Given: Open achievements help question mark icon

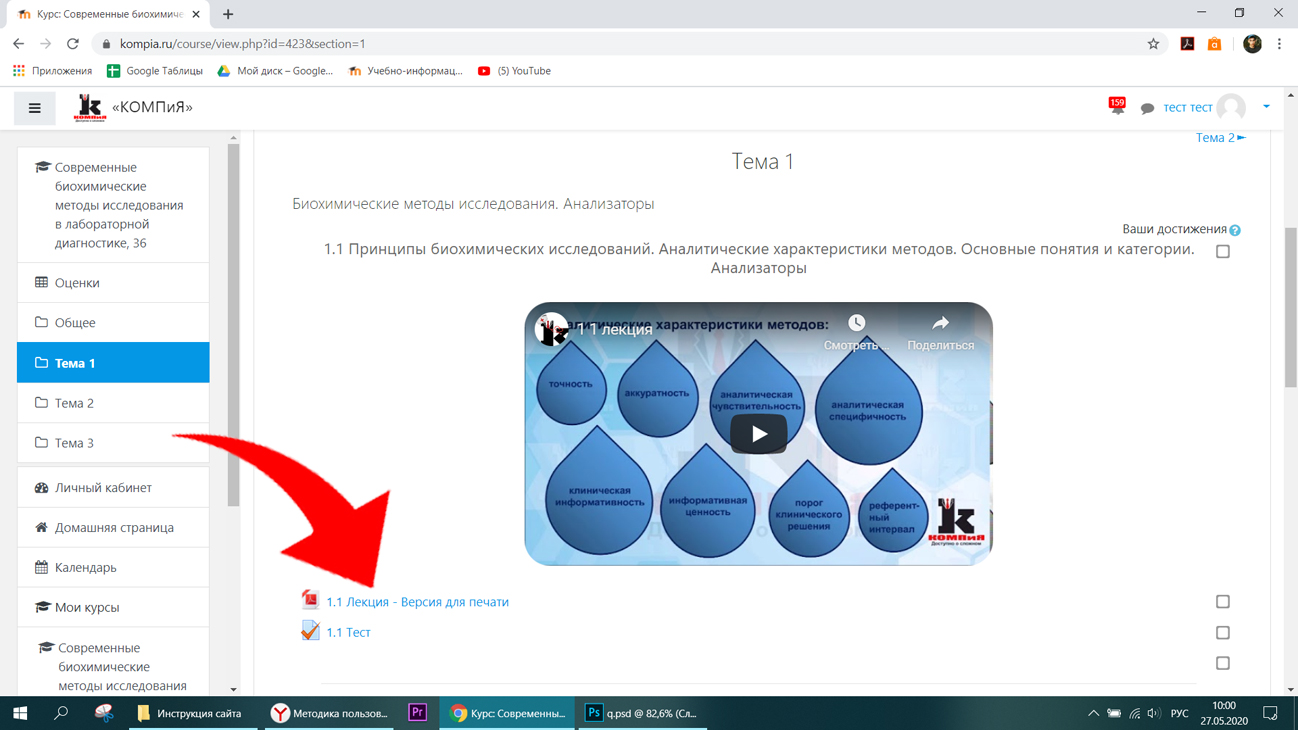Looking at the screenshot, I should (x=1235, y=230).
